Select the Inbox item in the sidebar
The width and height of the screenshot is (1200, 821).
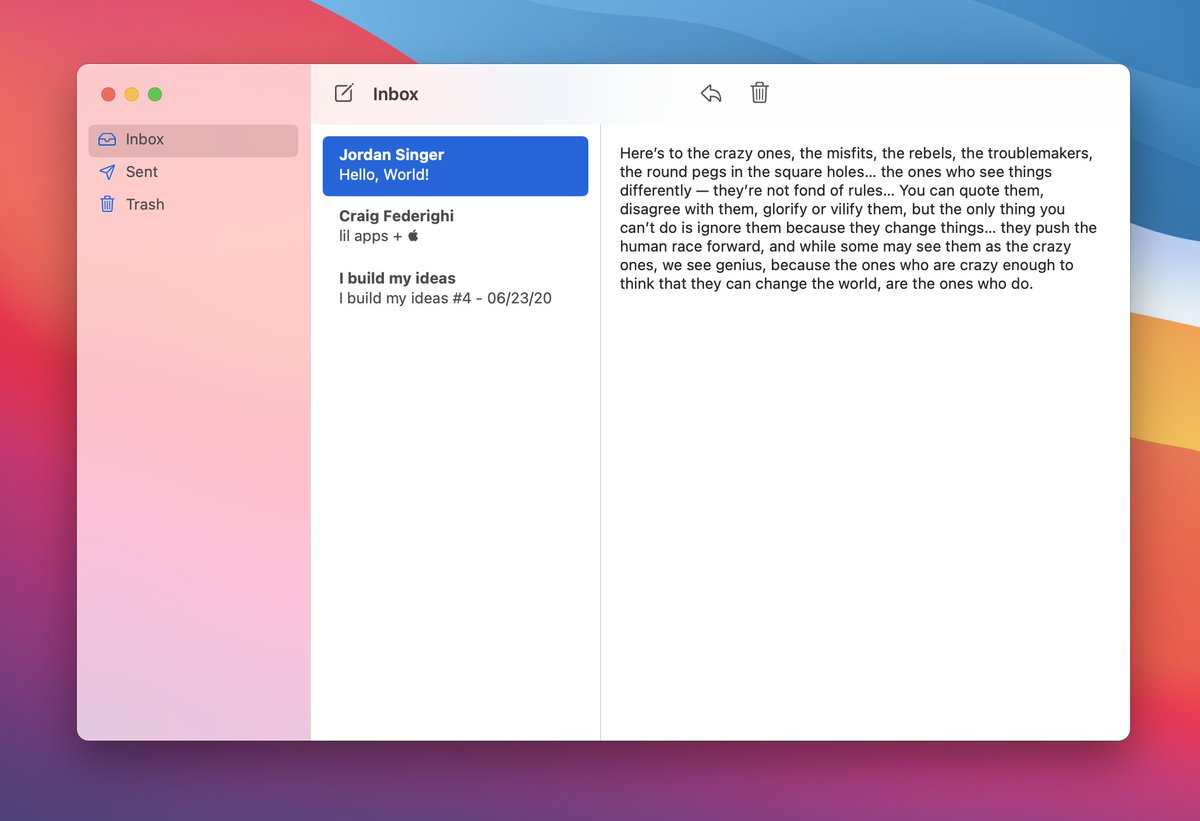[146, 140]
